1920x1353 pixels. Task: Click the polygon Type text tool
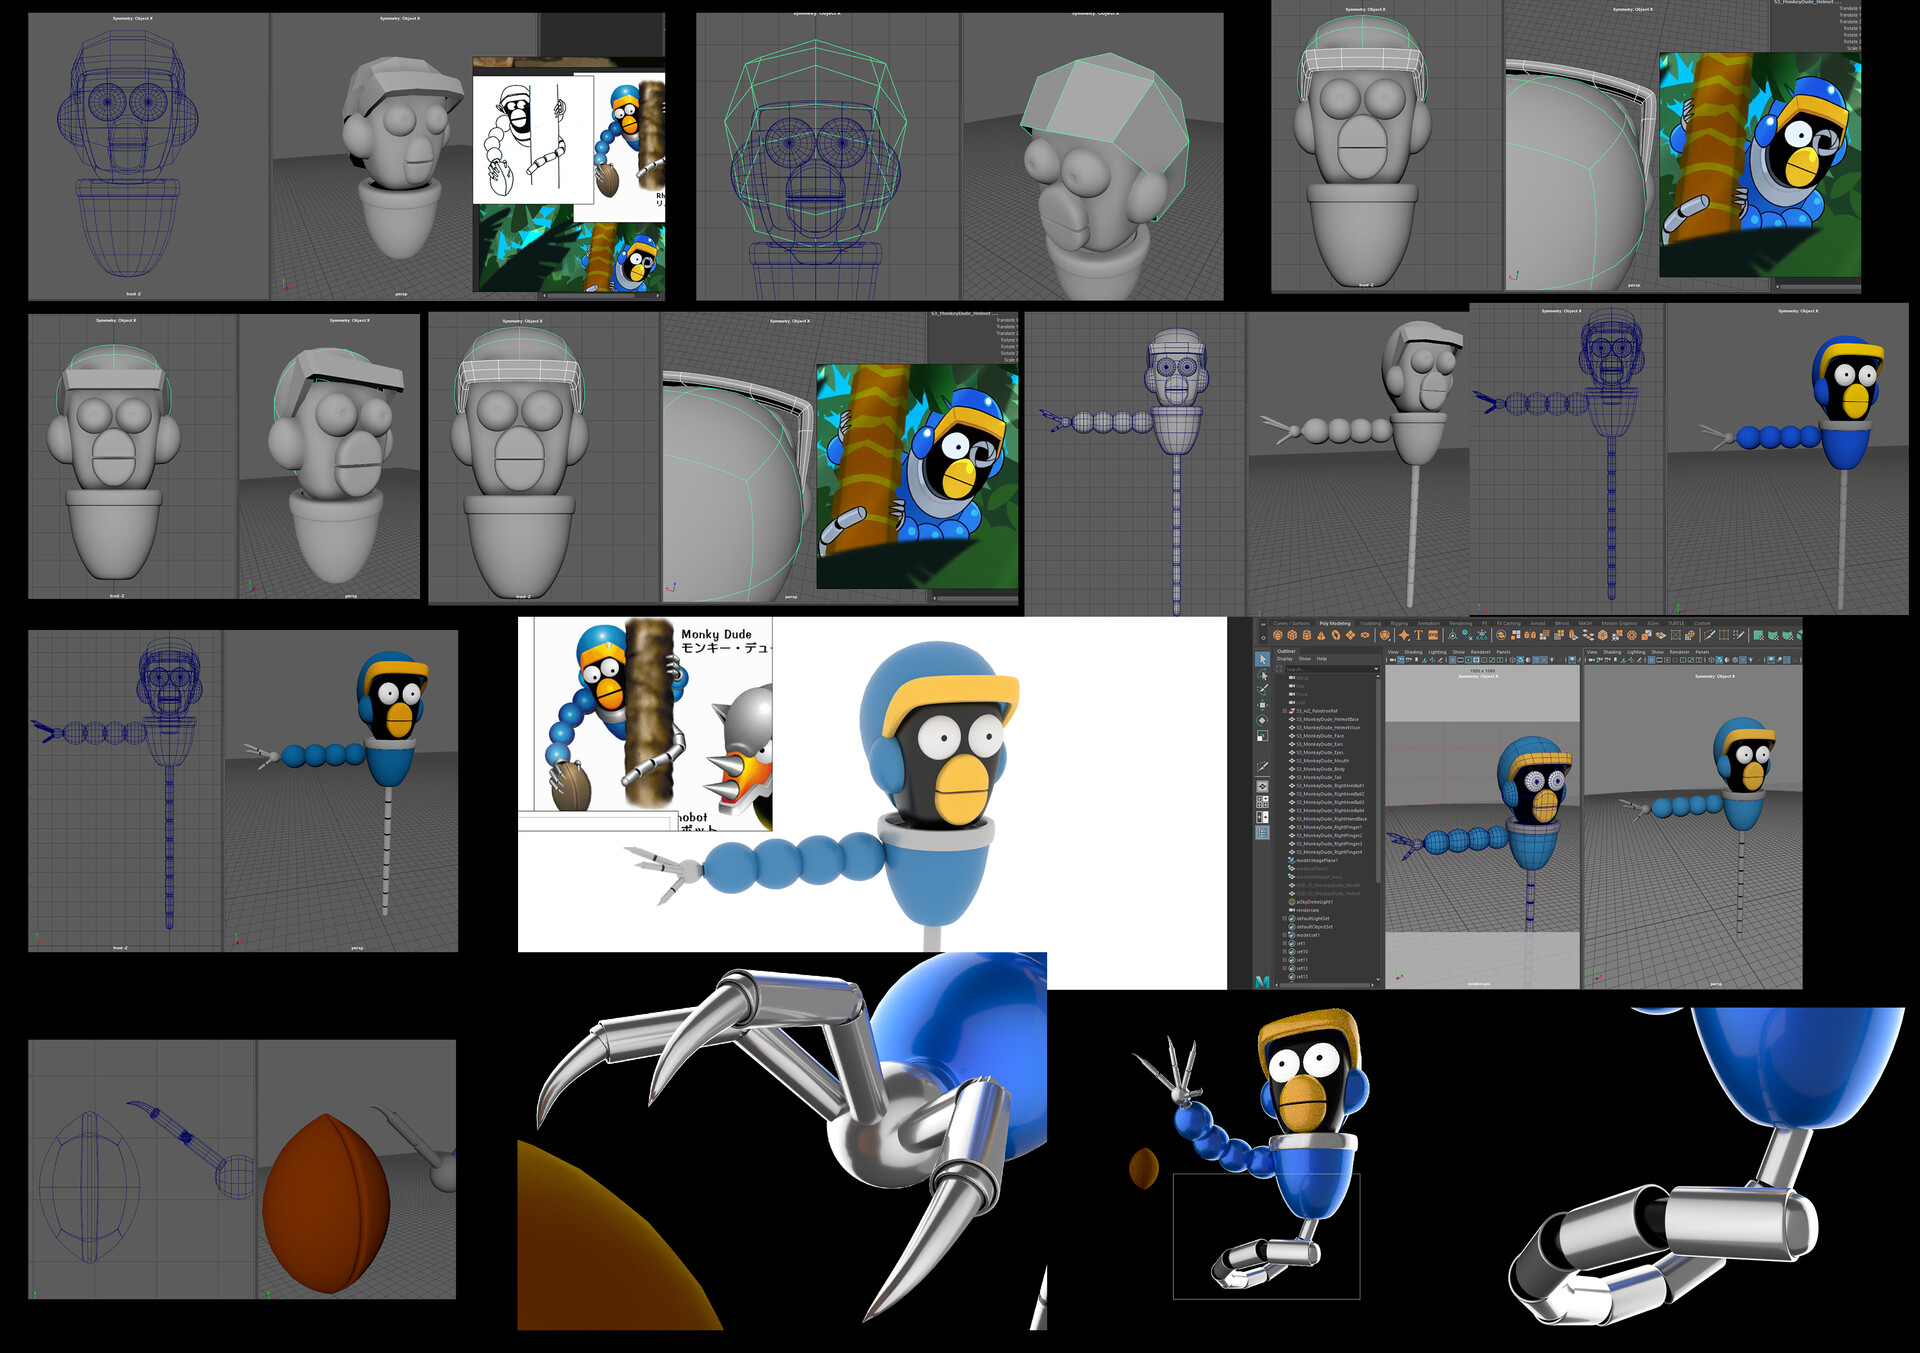coord(1418,635)
